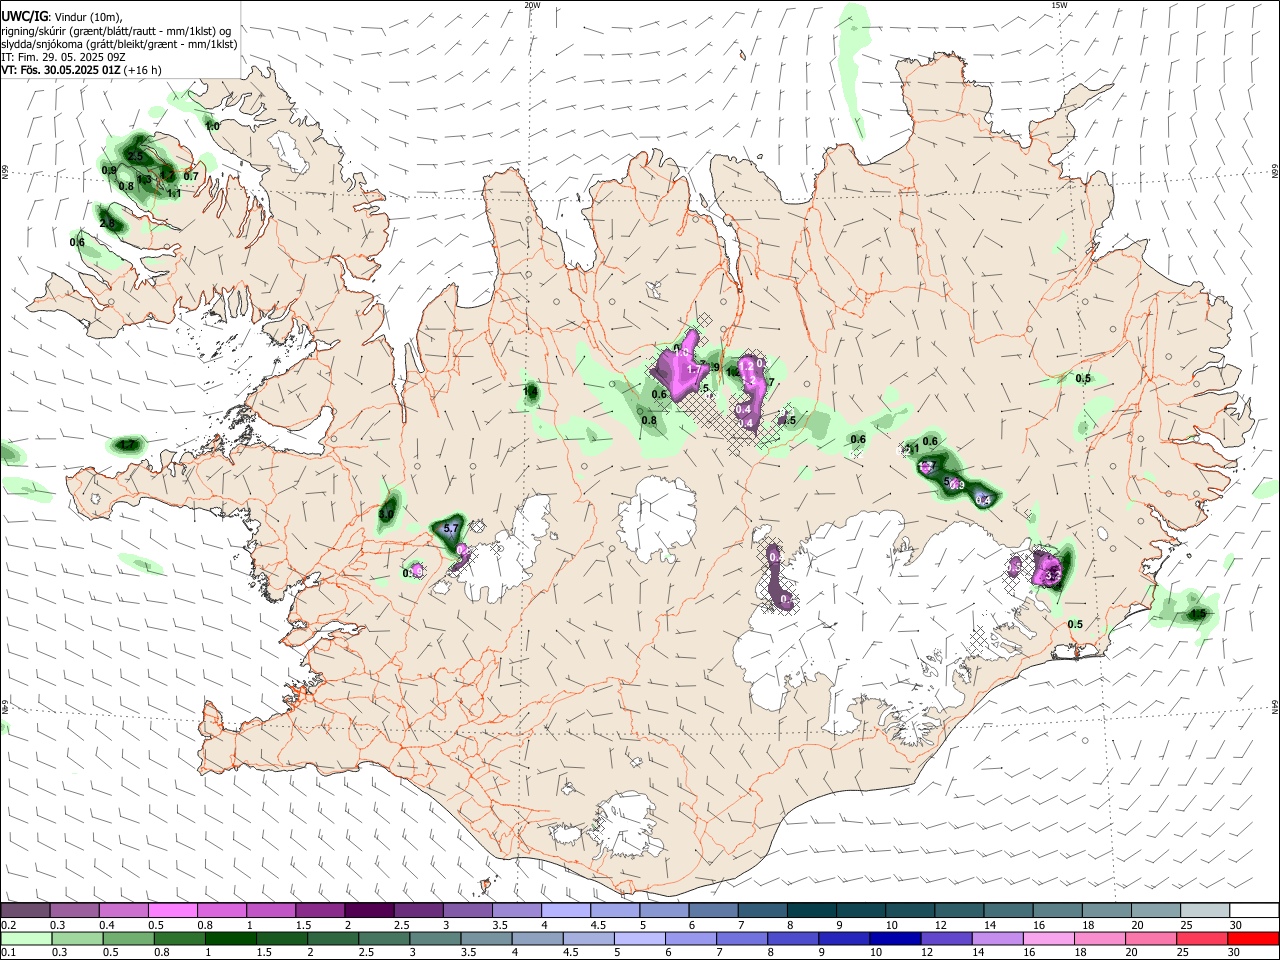This screenshot has width=1280, height=960.
Task: Click the bright red swatch ending the rain scale
Action: [x=1253, y=939]
